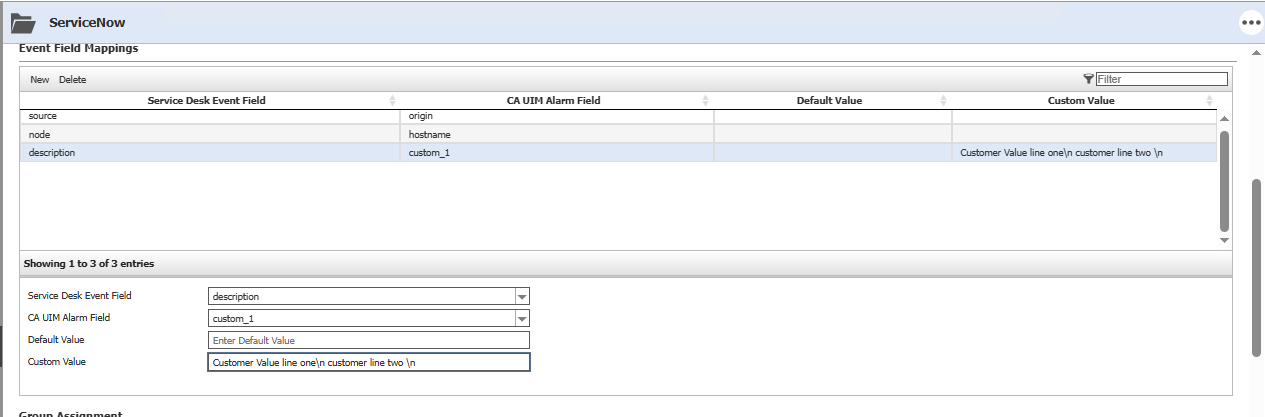The width and height of the screenshot is (1265, 417).
Task: Select the source mapping row
Action: 210,117
